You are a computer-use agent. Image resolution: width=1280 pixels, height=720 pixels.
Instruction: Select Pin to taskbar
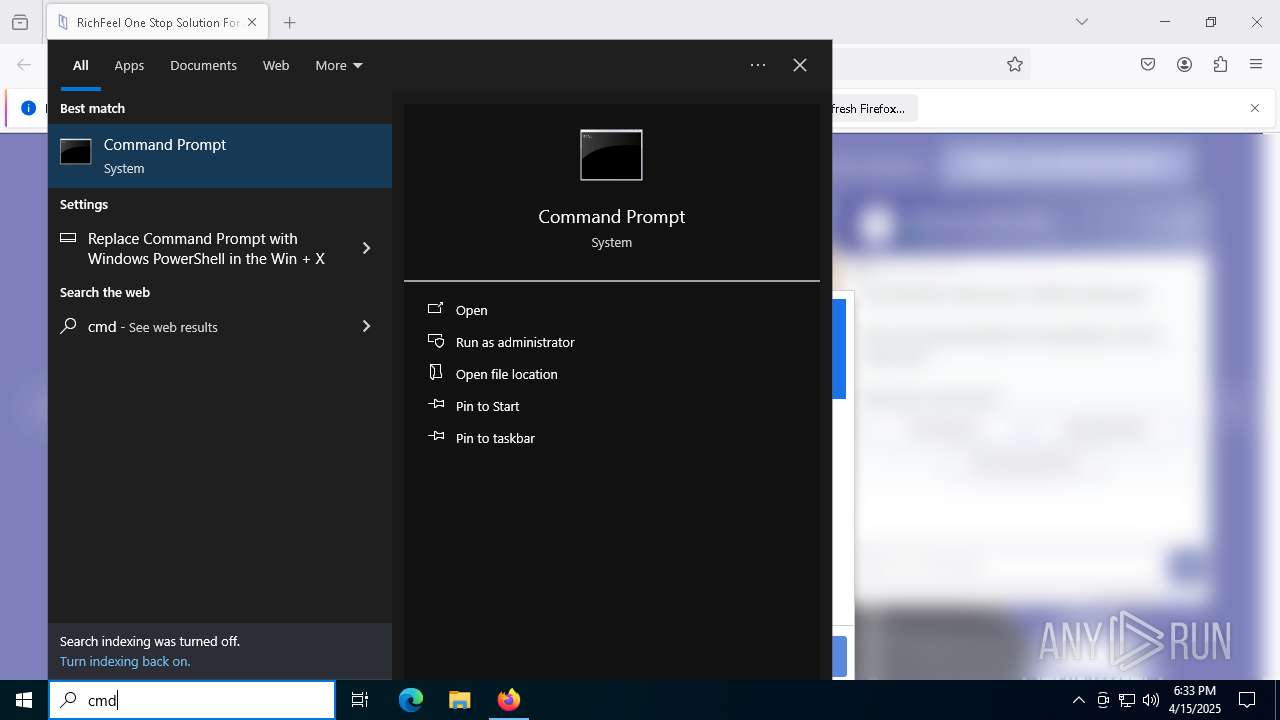point(612,438)
